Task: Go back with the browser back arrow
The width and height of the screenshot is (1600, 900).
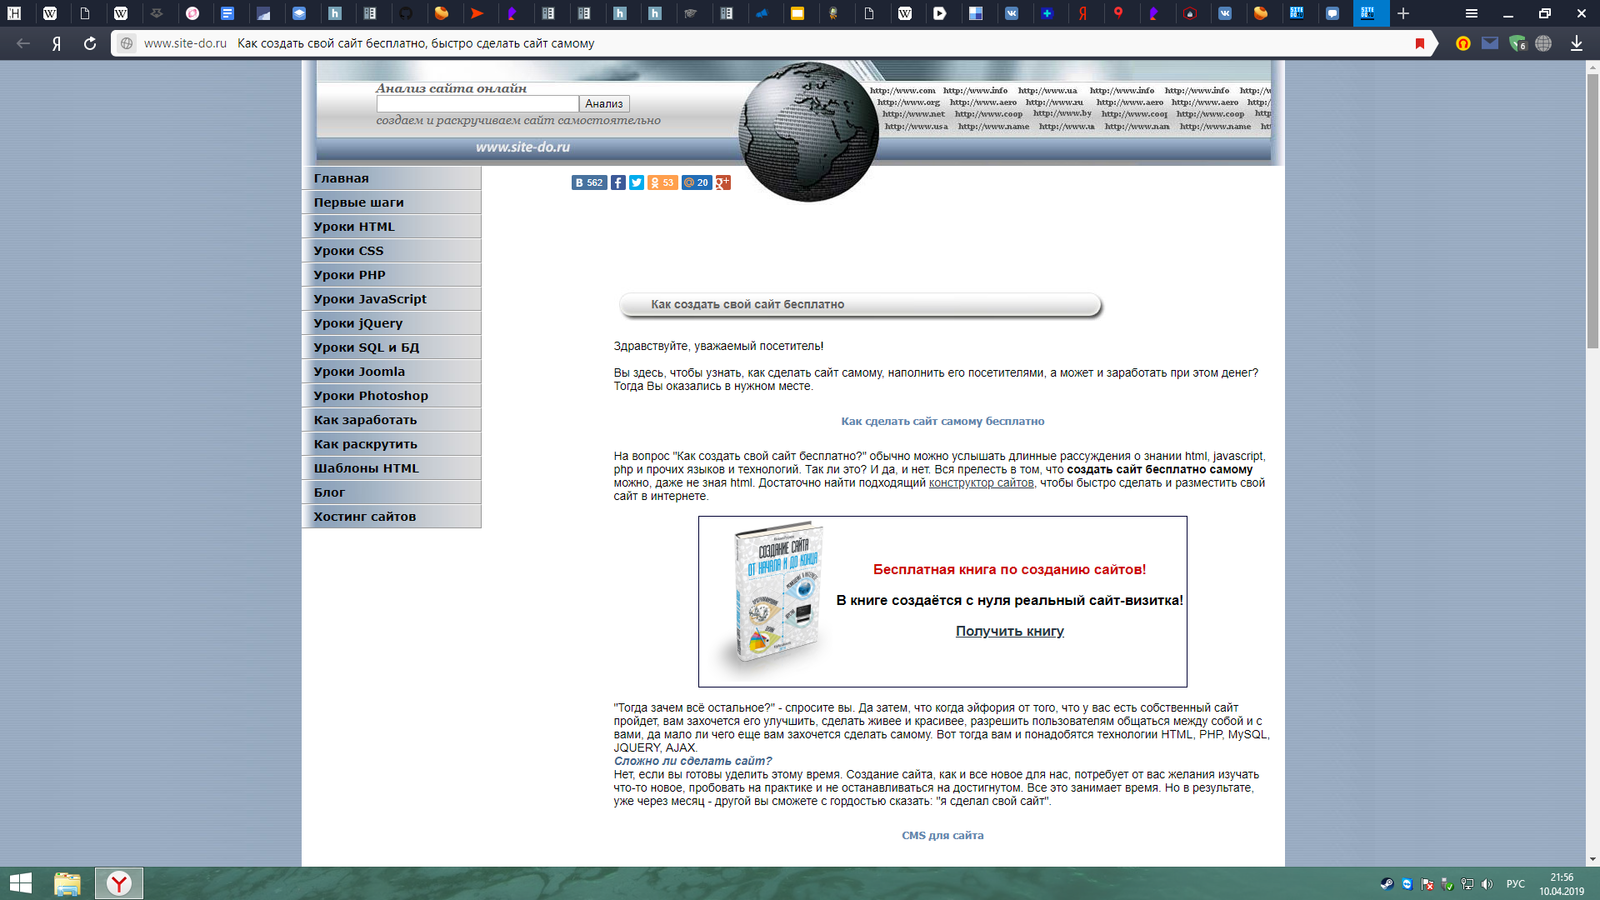Action: (x=23, y=43)
